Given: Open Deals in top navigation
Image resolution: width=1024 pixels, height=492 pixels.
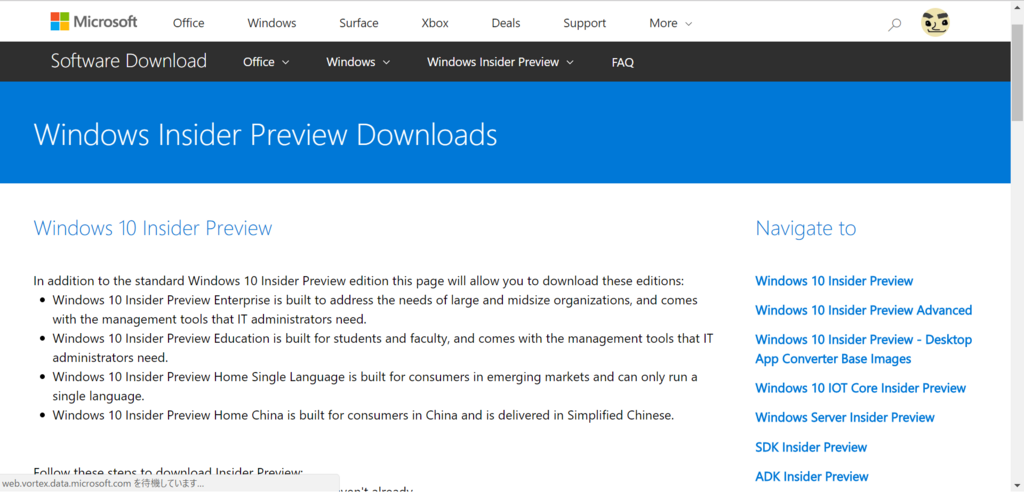Looking at the screenshot, I should coord(506,23).
